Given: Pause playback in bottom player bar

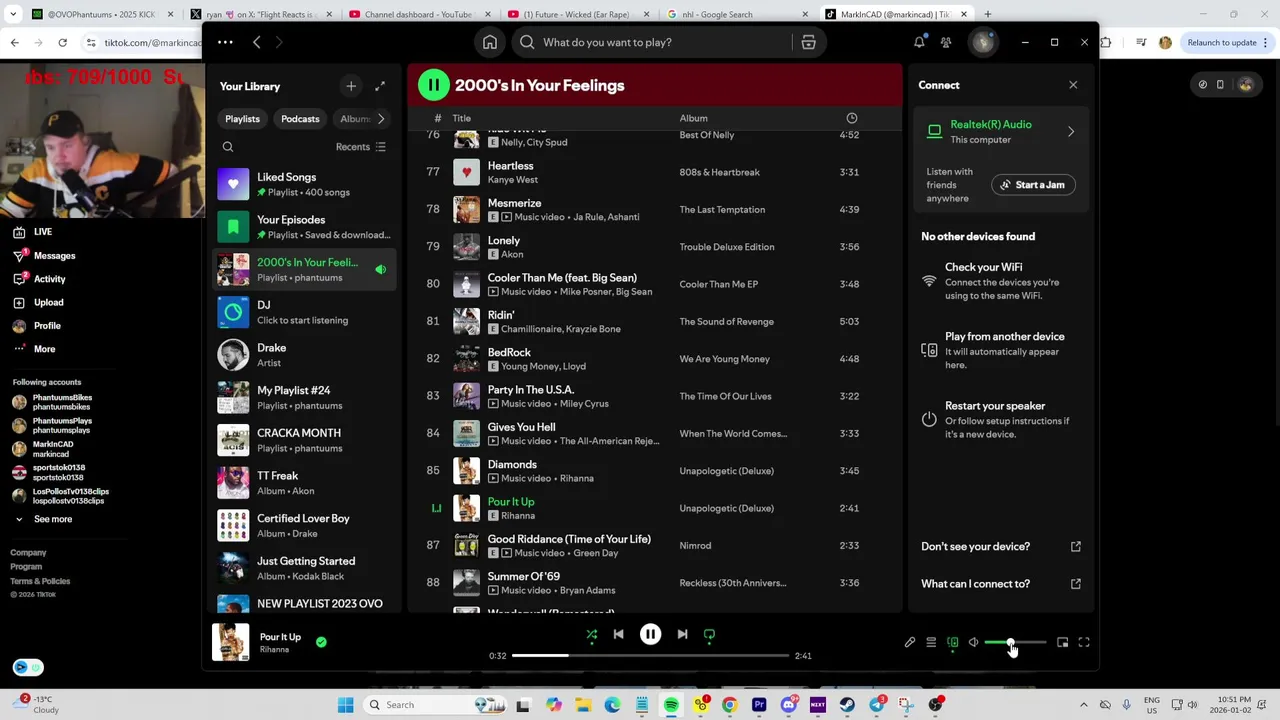Looking at the screenshot, I should [650, 634].
